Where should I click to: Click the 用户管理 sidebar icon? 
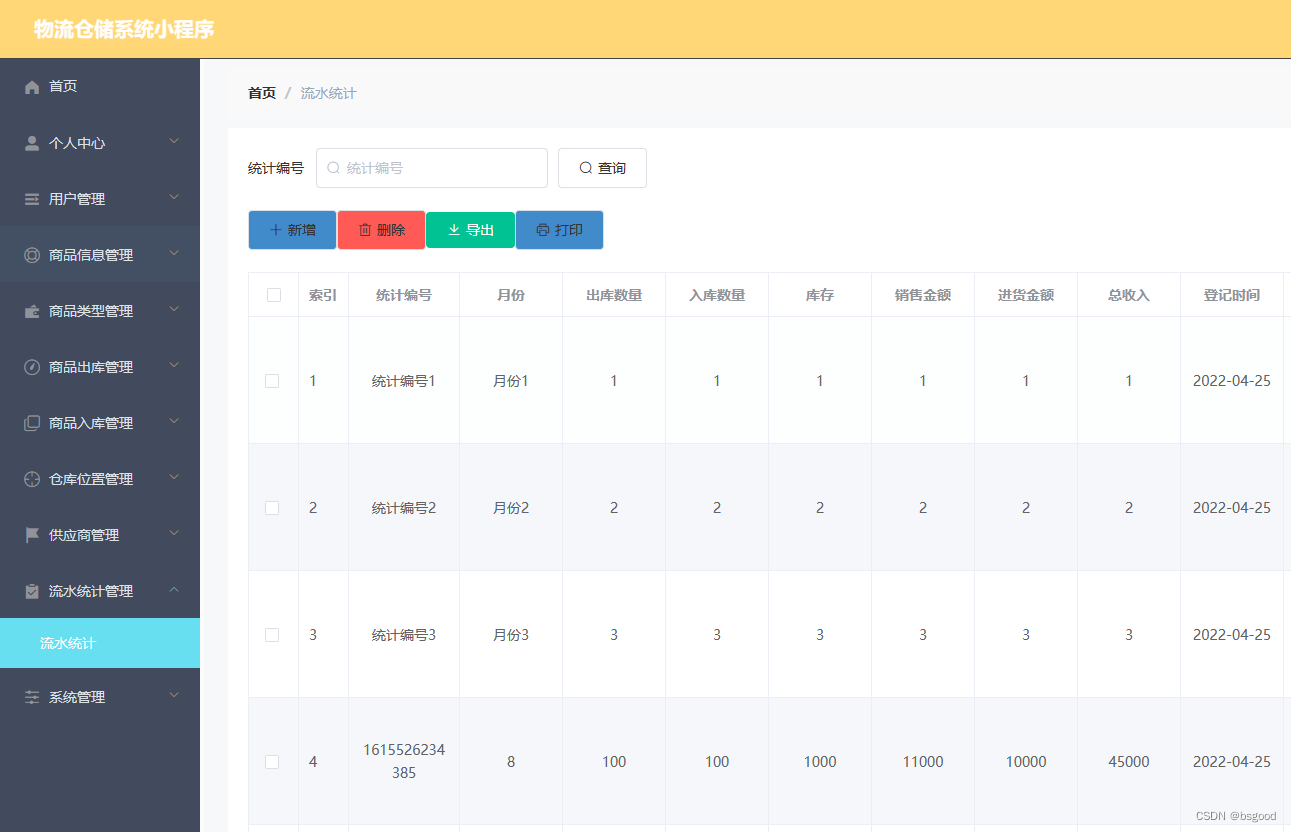tap(32, 199)
